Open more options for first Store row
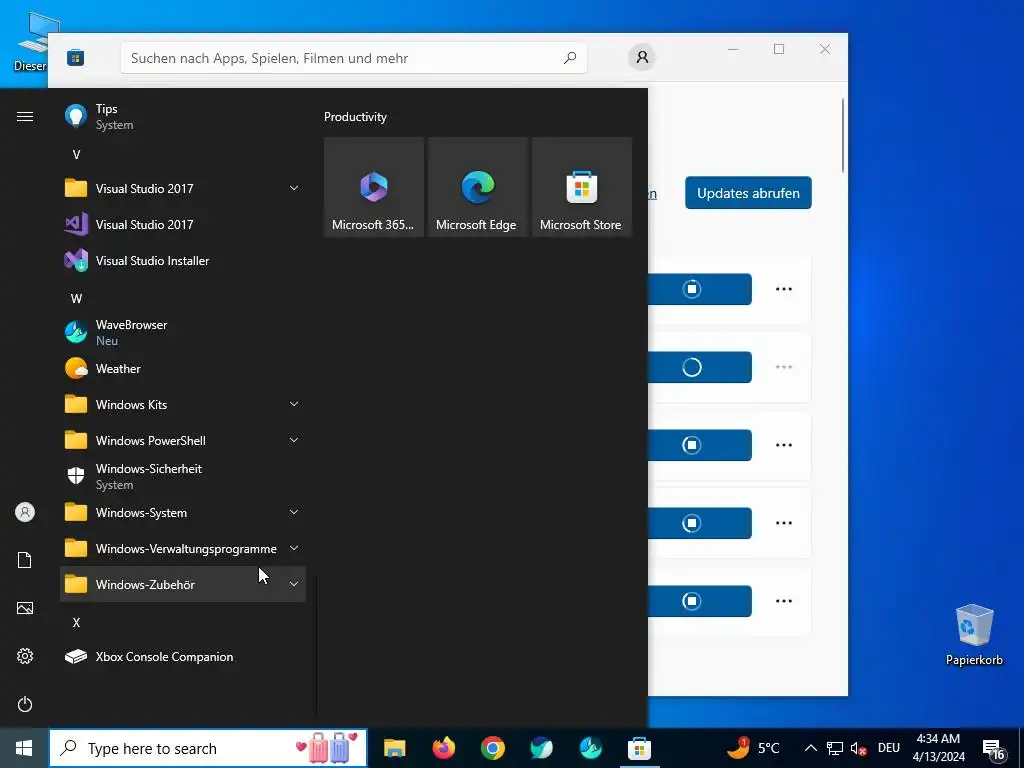This screenshot has width=1024, height=768. [784, 289]
